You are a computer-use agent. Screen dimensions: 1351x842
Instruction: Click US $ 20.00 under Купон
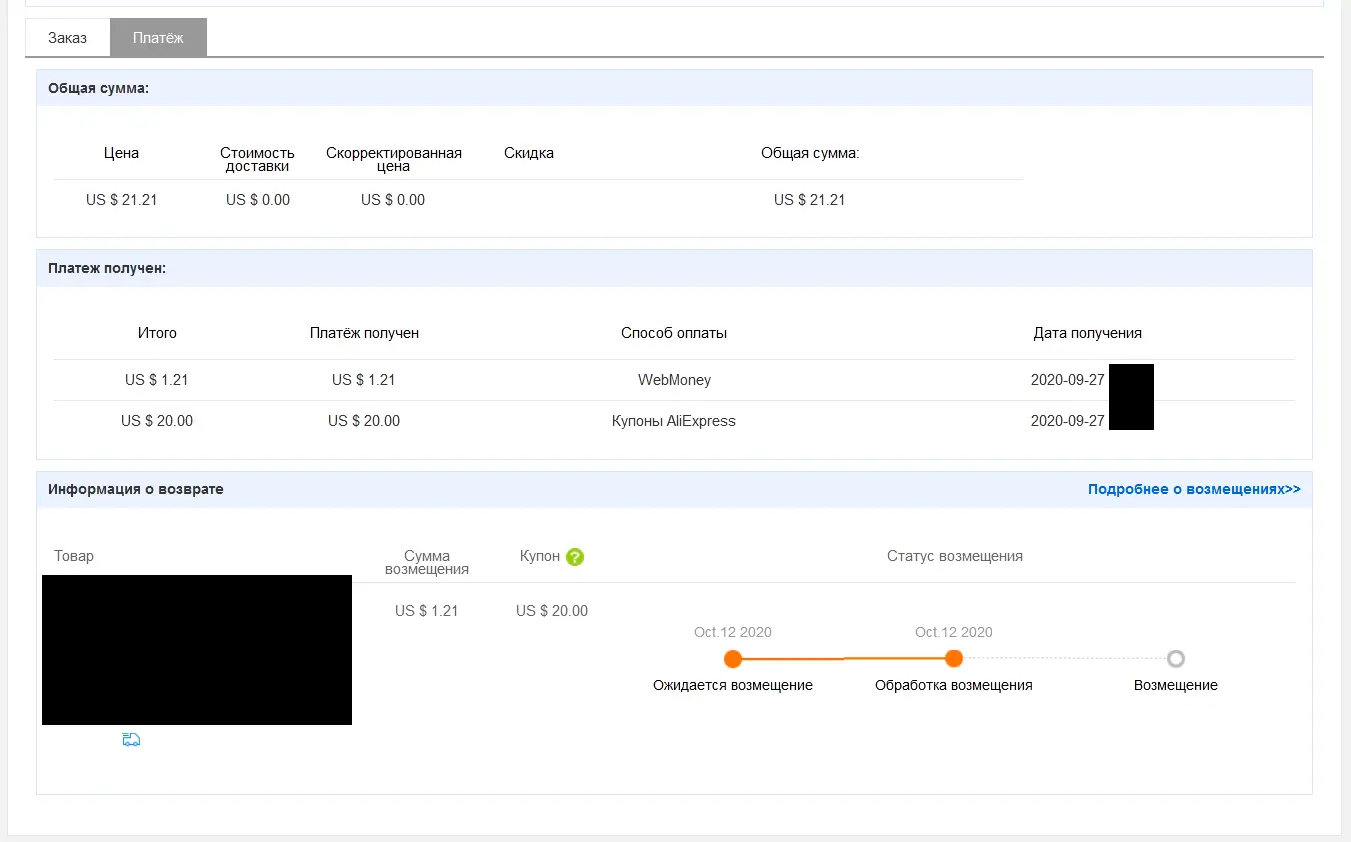pyautogui.click(x=552, y=610)
